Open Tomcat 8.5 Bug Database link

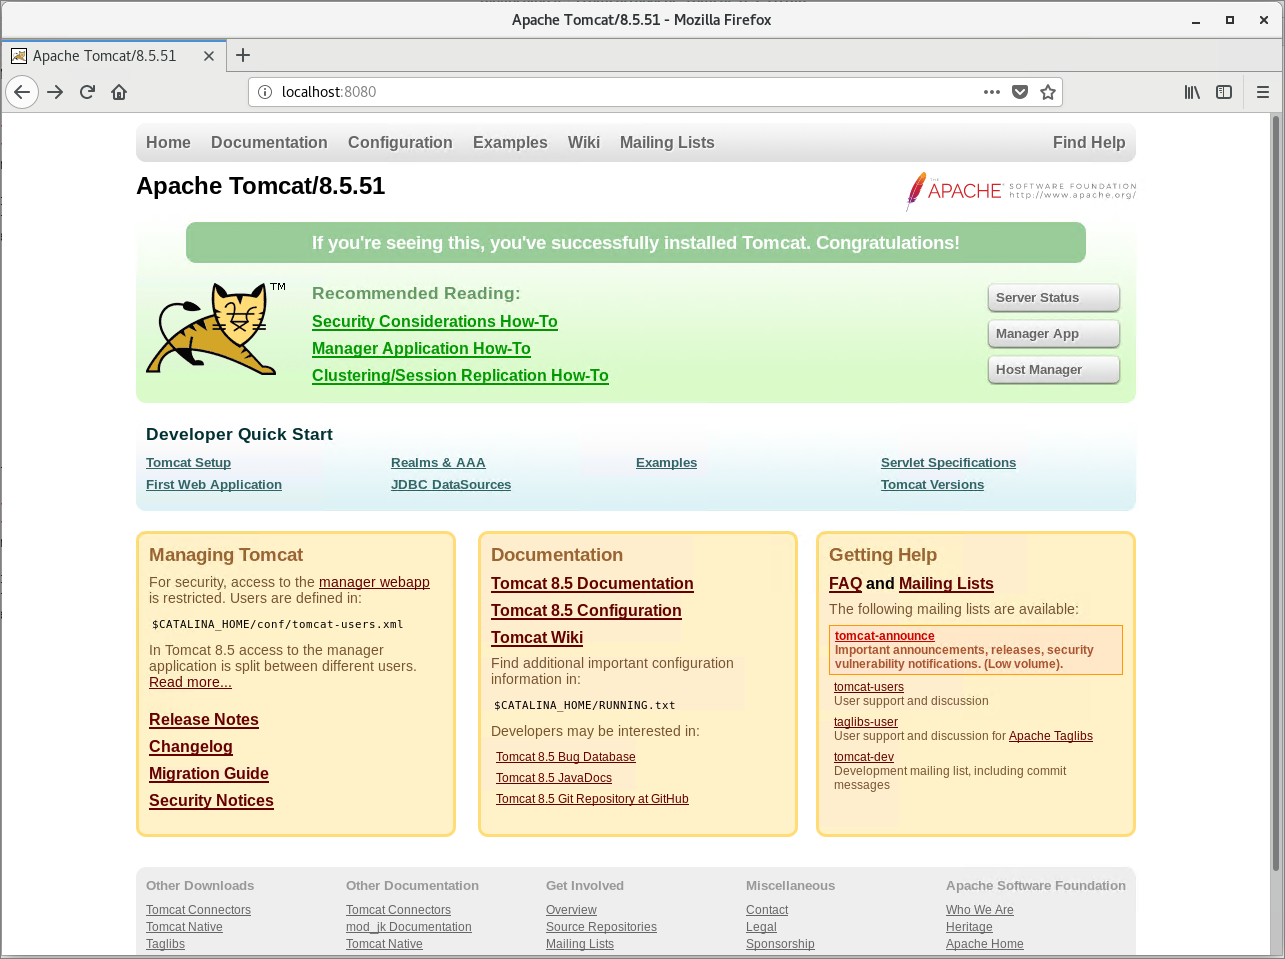566,758
